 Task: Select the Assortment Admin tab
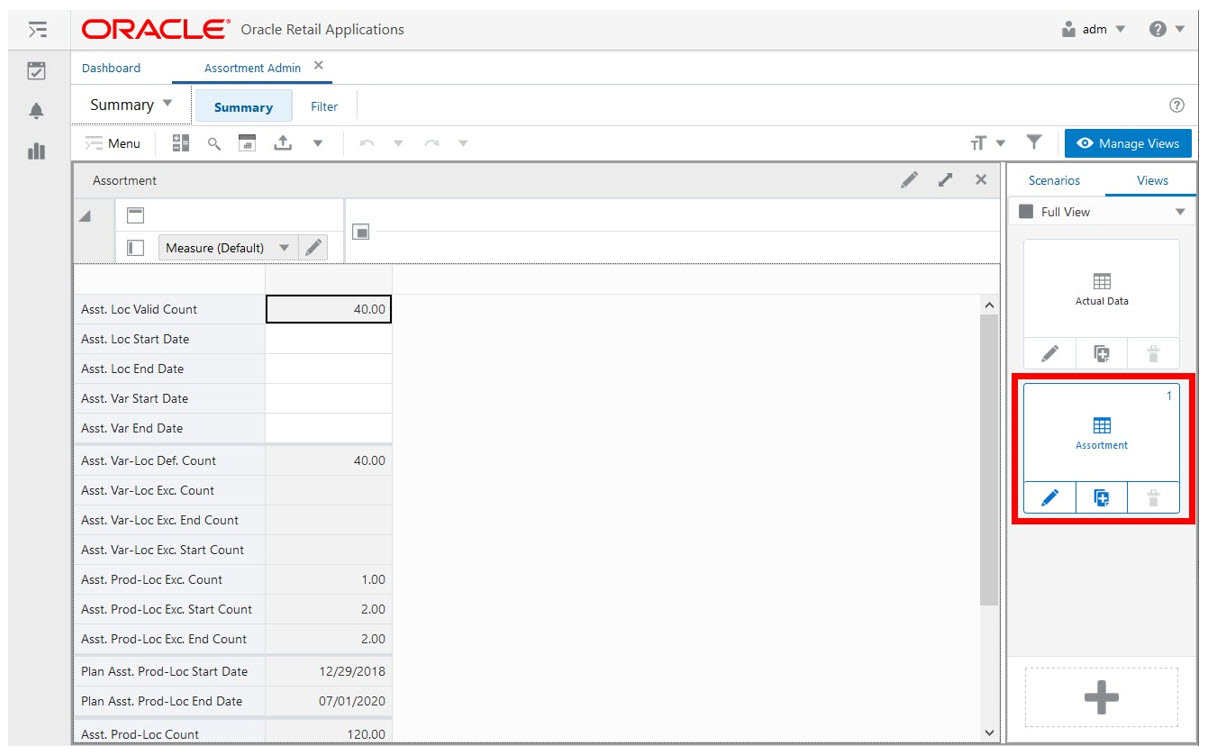(x=252, y=68)
